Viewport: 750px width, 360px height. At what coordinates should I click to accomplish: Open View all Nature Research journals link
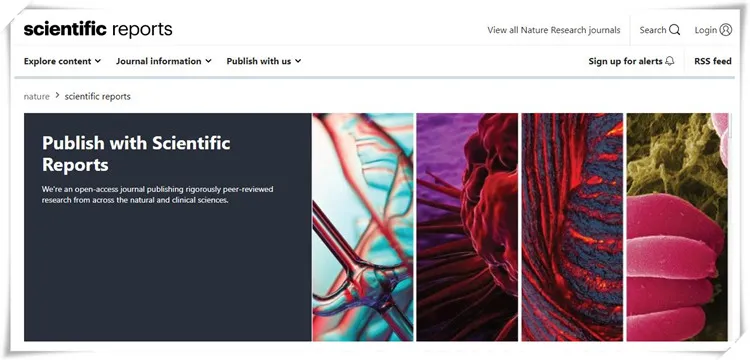coord(553,30)
